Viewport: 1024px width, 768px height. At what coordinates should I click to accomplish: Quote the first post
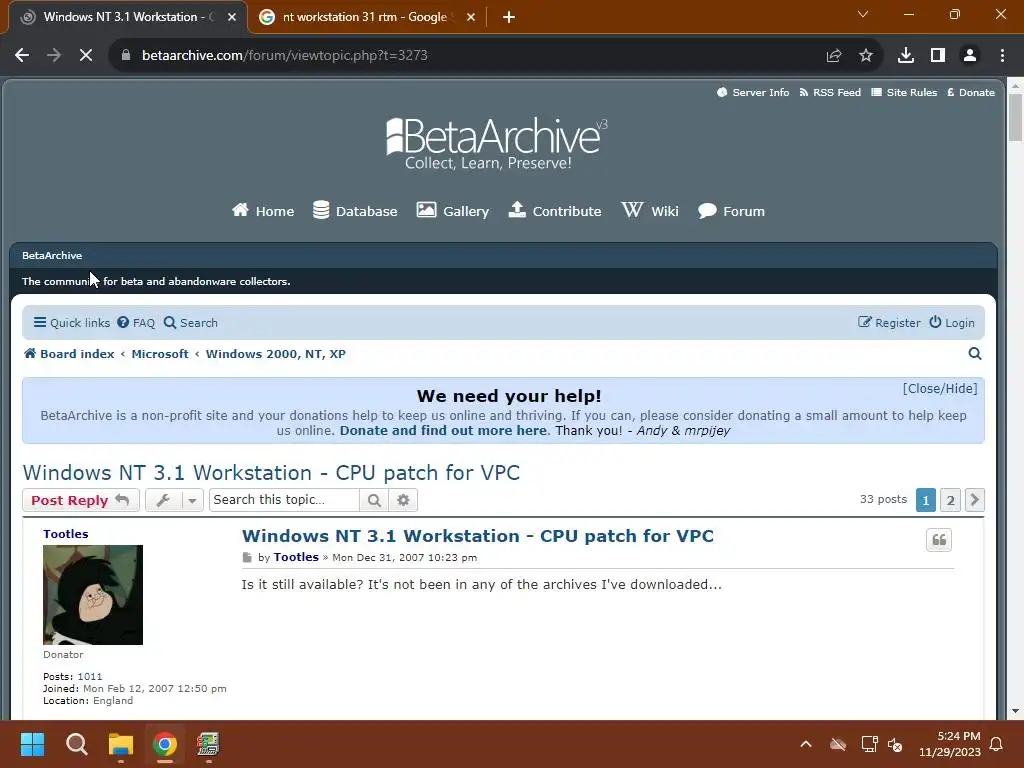(939, 540)
